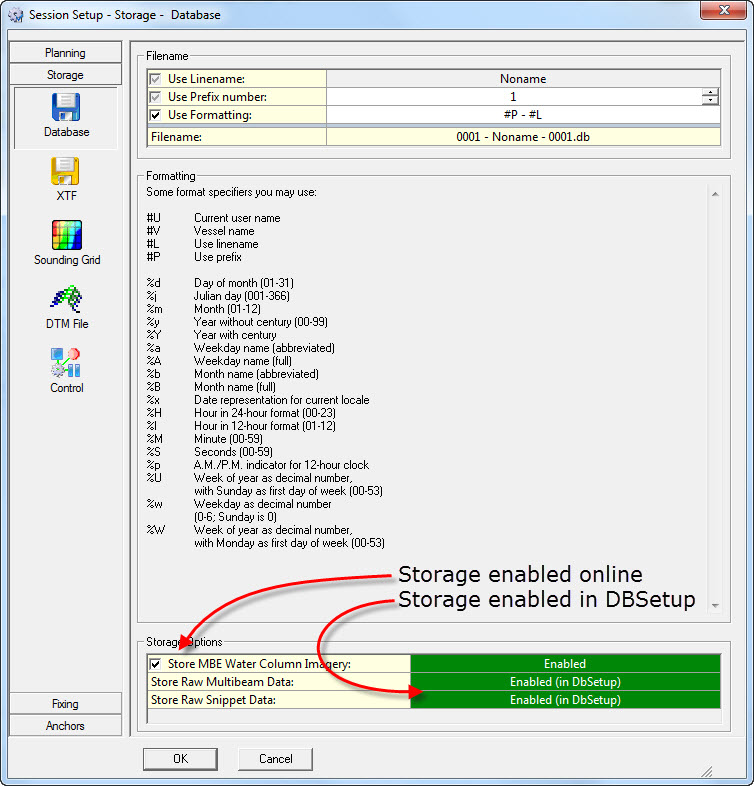
Task: Open the Anchors section tab
Action: click(x=65, y=726)
